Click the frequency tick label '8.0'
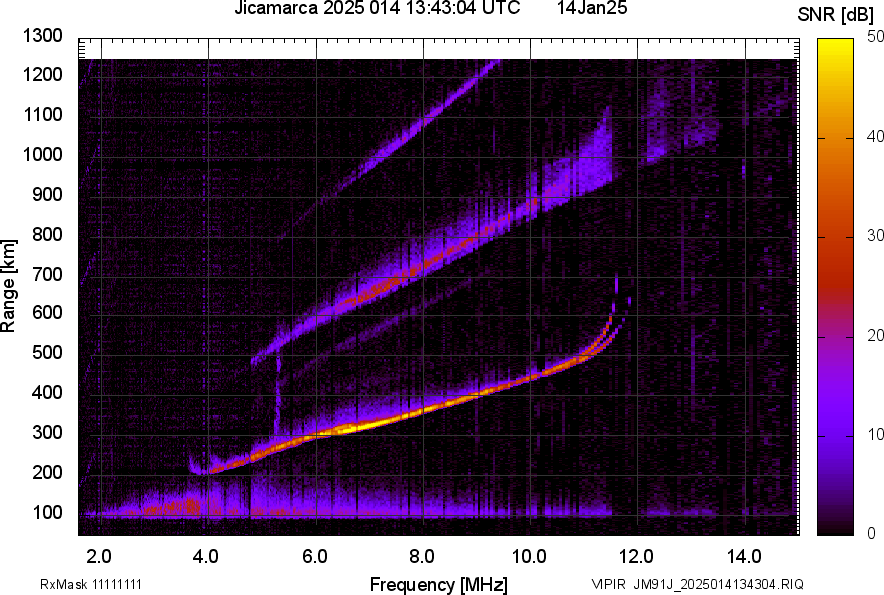This screenshot has width=884, height=595. click(x=422, y=557)
